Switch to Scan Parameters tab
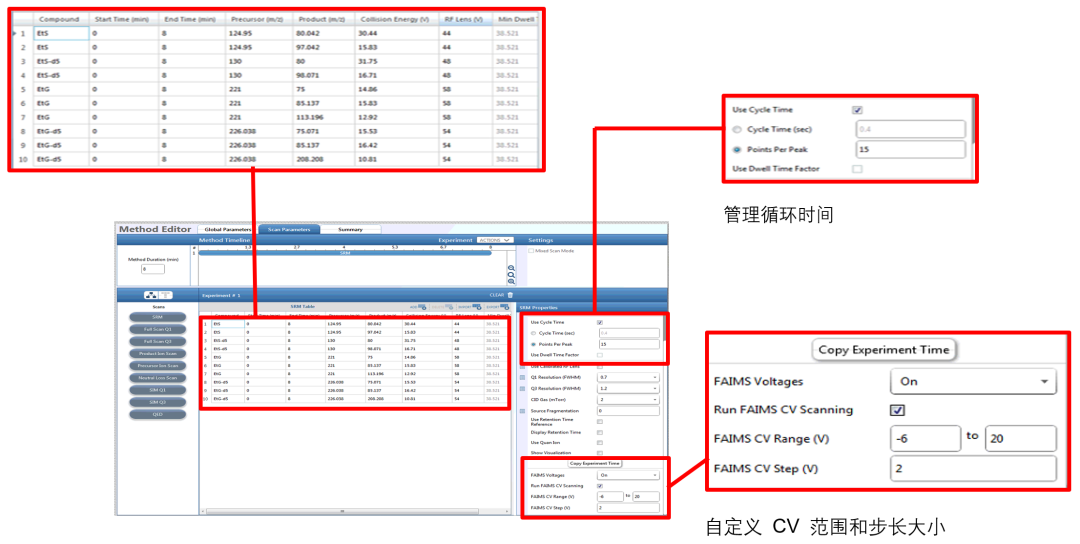Screen dimensions: 1080x544 click(289, 229)
